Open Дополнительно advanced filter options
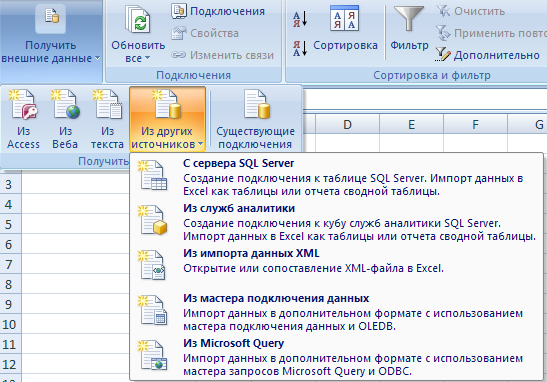This screenshot has height=382, width=547. pos(488,55)
